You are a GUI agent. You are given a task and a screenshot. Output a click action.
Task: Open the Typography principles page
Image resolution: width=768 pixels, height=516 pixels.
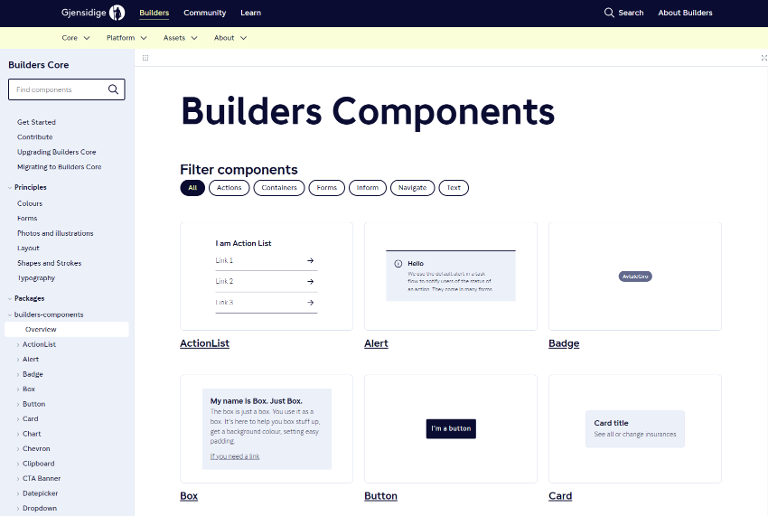coord(36,278)
